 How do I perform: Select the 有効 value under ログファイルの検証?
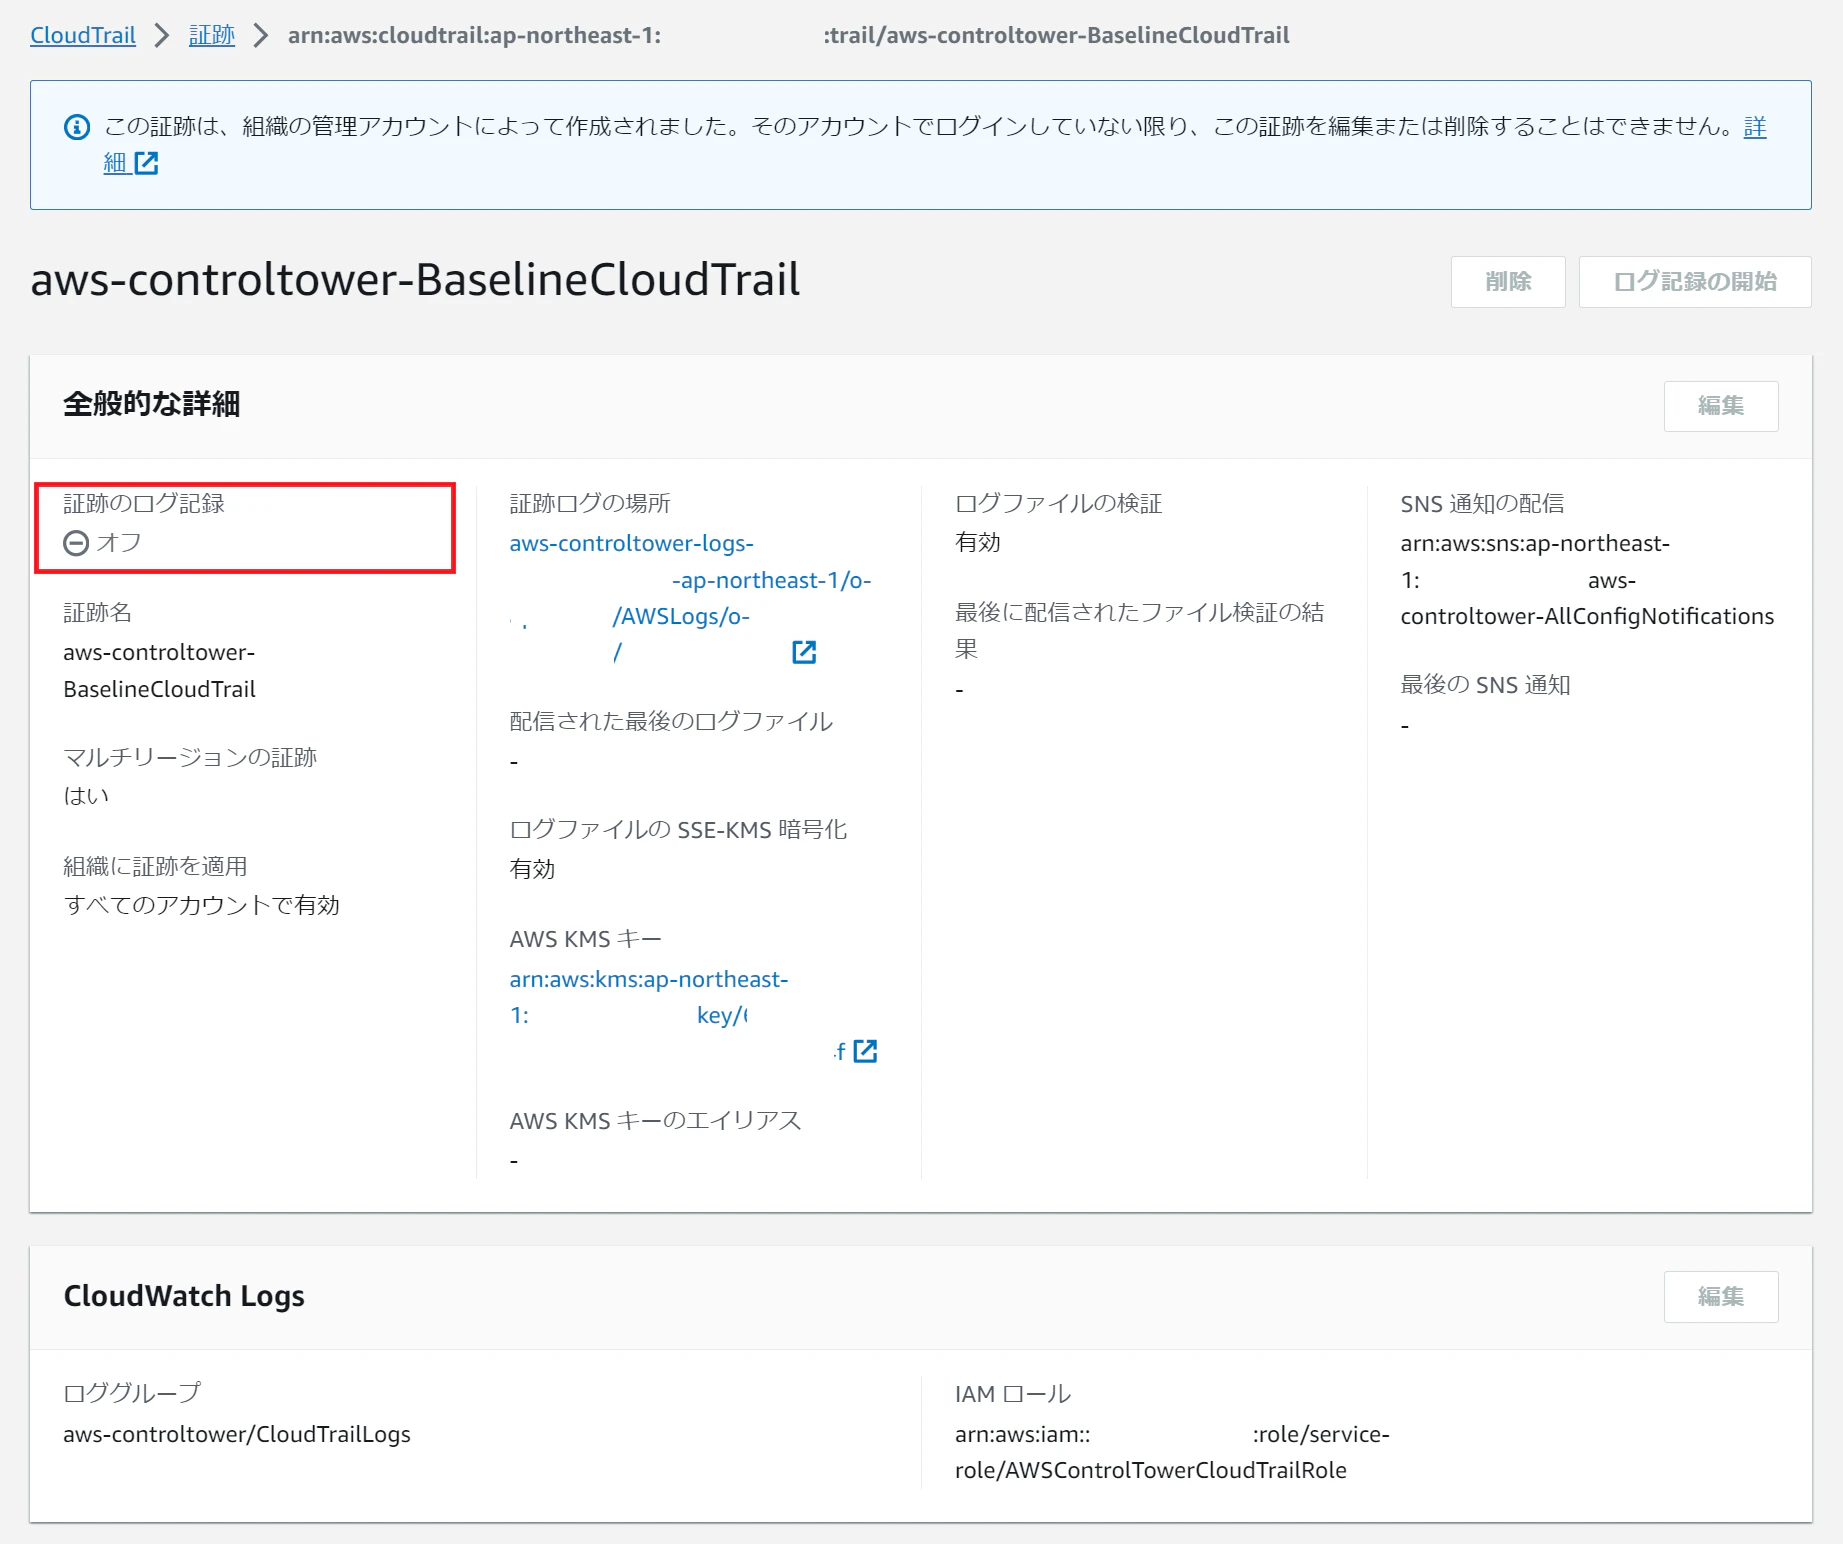tap(978, 542)
